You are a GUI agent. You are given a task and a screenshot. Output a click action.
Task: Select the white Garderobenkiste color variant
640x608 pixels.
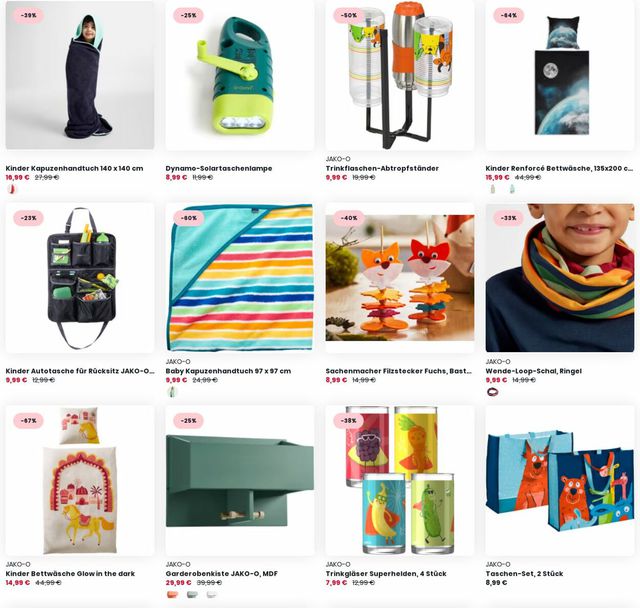click(x=211, y=595)
